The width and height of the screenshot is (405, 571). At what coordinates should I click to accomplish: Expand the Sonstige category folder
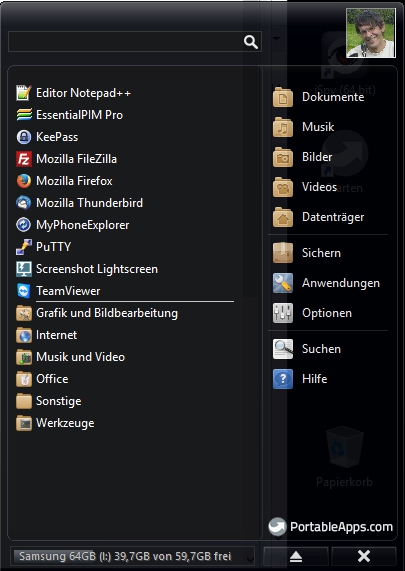(x=48, y=401)
